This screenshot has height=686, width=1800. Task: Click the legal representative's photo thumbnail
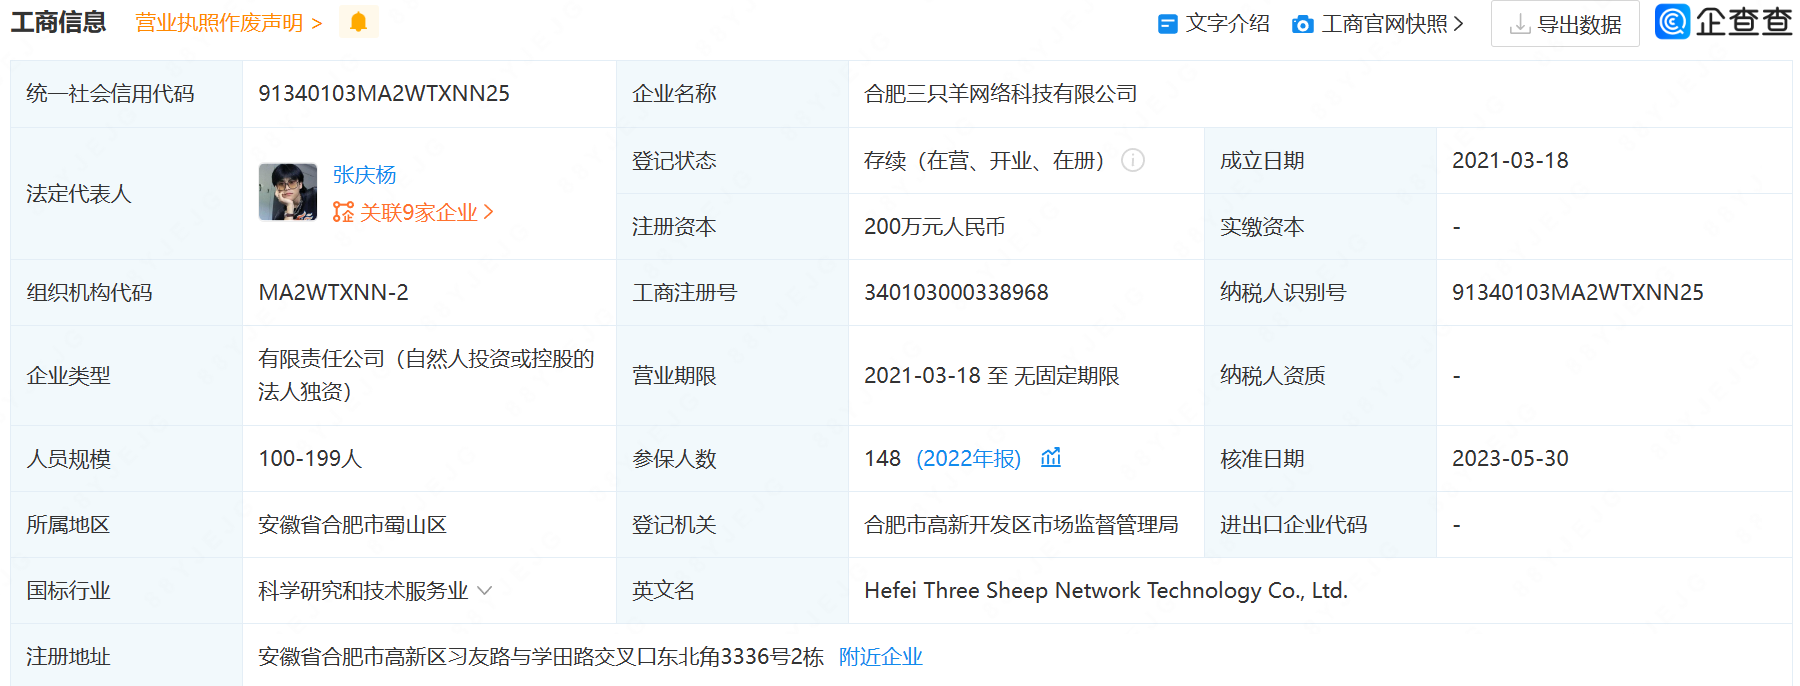[288, 192]
